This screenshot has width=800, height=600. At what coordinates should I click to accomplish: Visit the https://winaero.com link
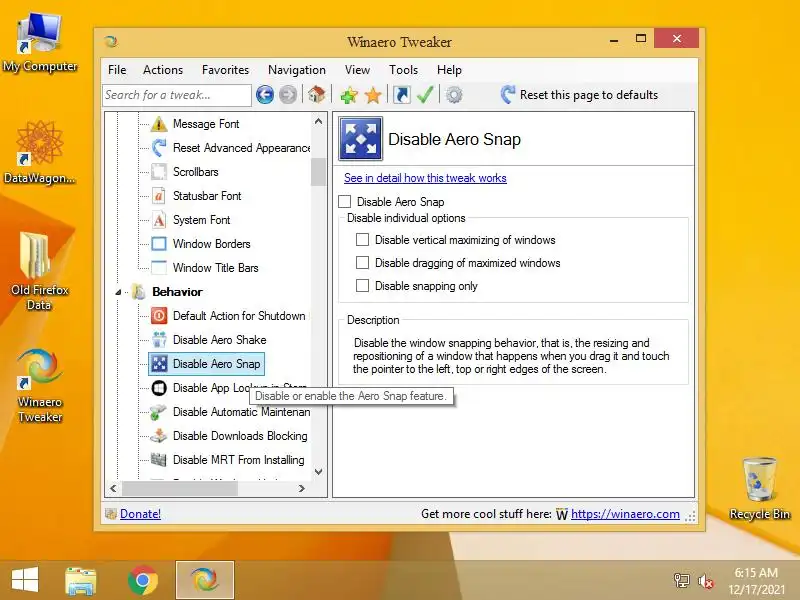click(625, 514)
